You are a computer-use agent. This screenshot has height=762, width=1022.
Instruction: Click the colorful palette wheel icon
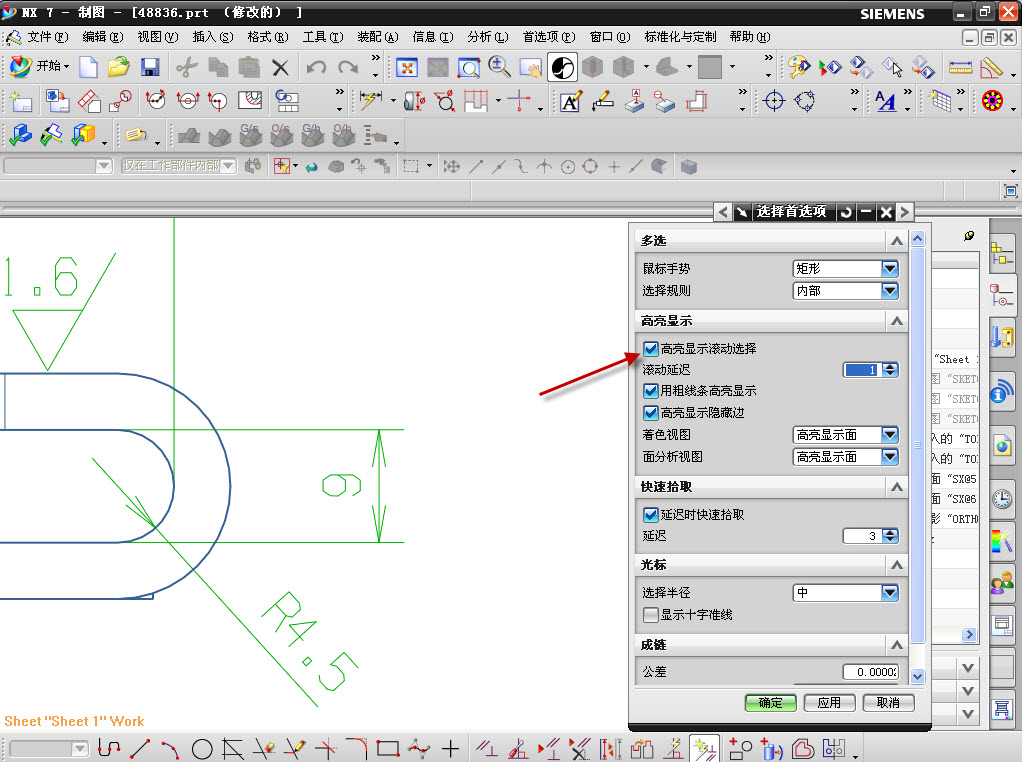[x=992, y=100]
